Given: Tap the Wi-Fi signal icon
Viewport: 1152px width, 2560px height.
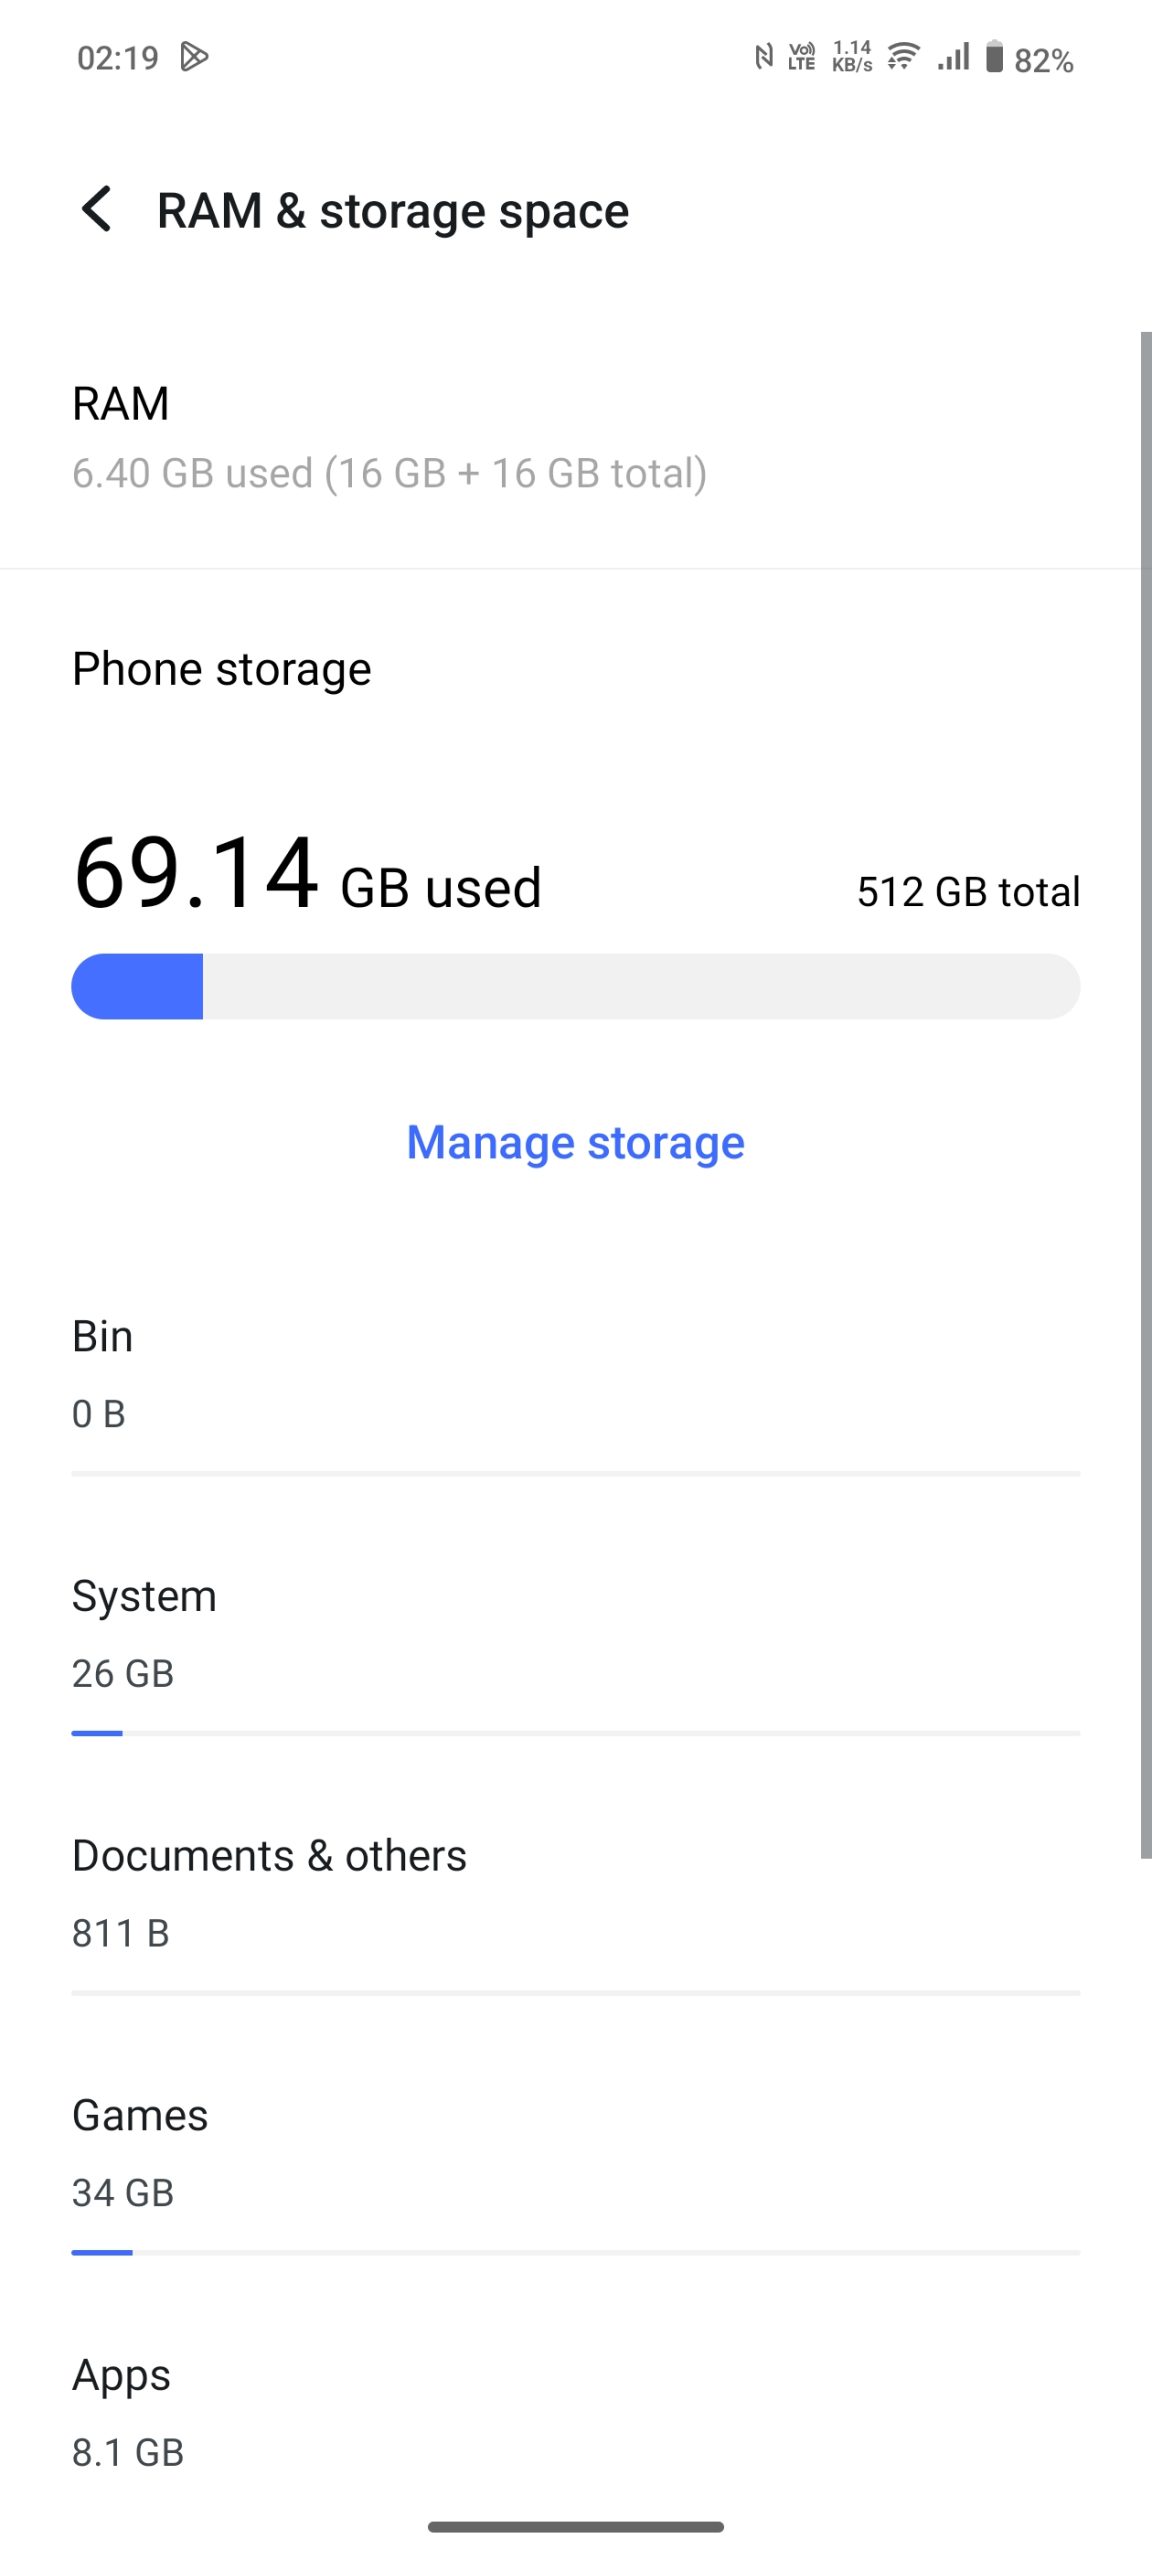Looking at the screenshot, I should coord(903,57).
